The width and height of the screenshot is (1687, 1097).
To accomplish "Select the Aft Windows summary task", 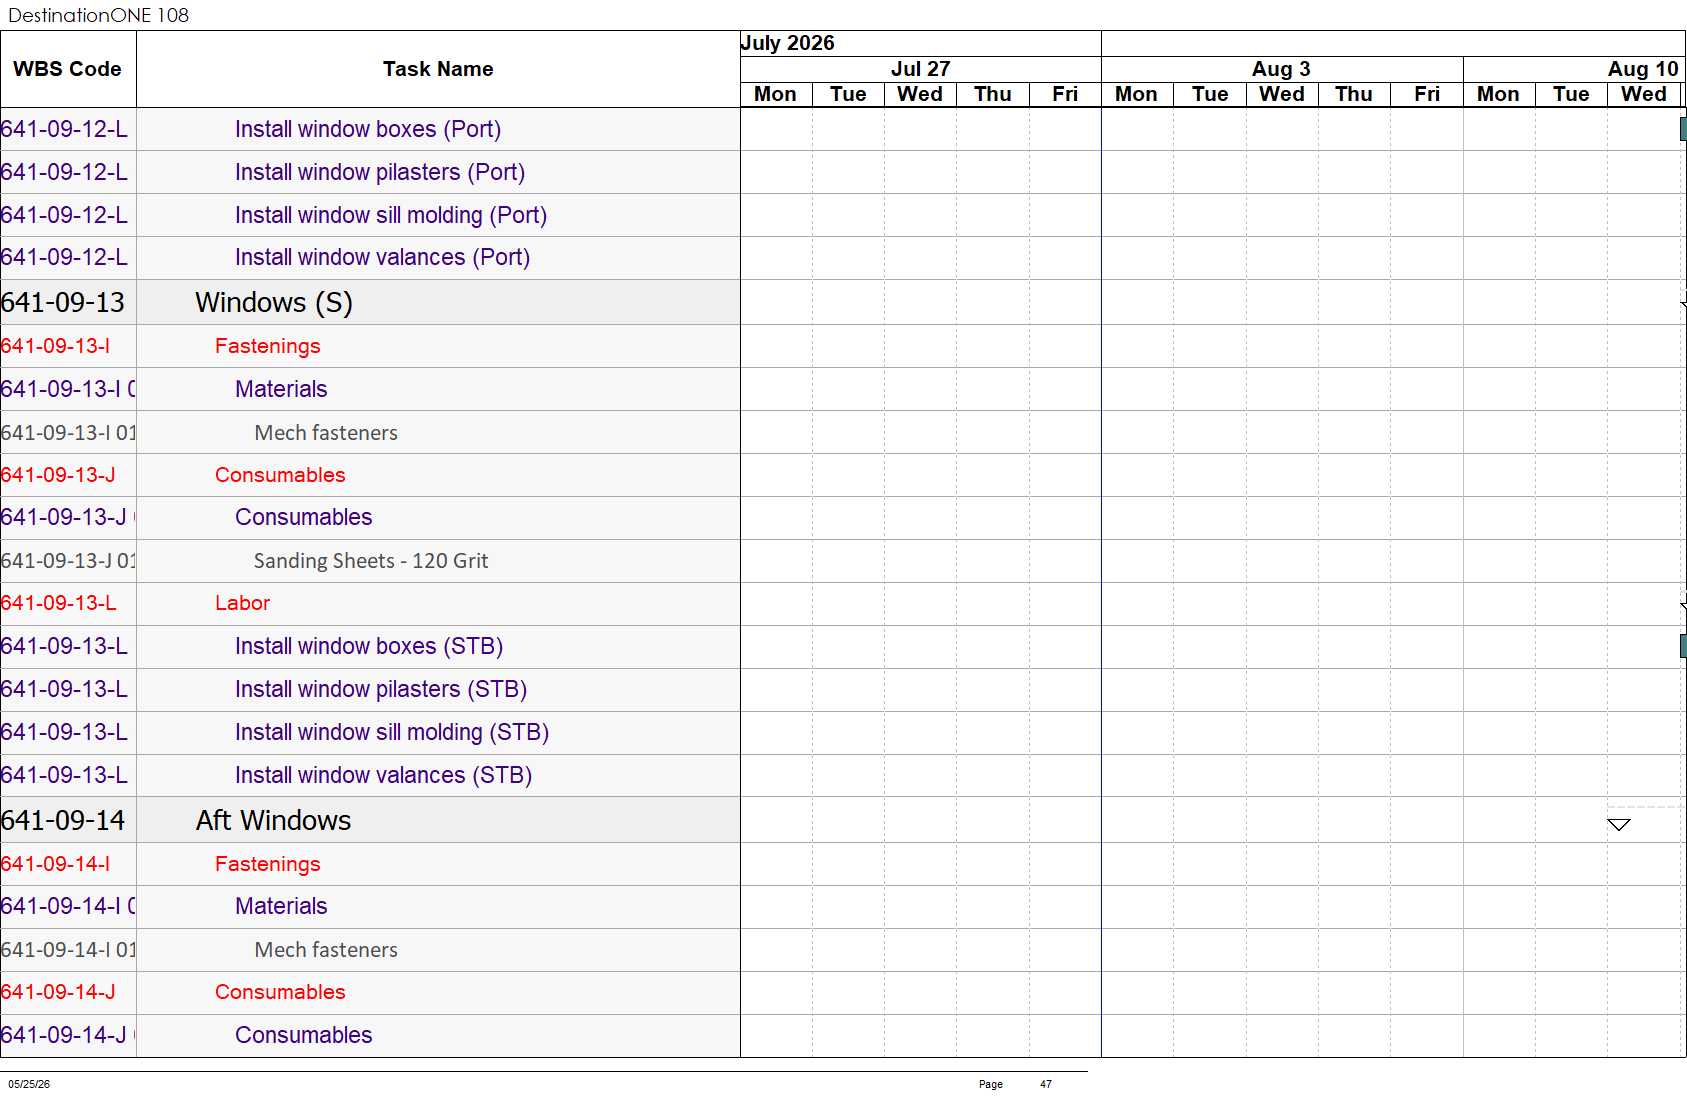I will [274, 820].
